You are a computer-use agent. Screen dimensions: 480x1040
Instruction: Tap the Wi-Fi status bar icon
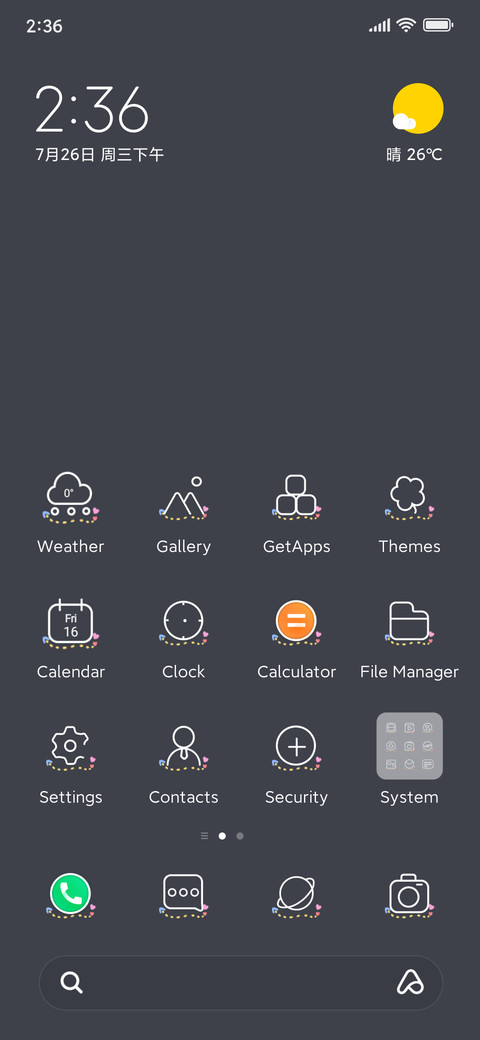(406, 25)
